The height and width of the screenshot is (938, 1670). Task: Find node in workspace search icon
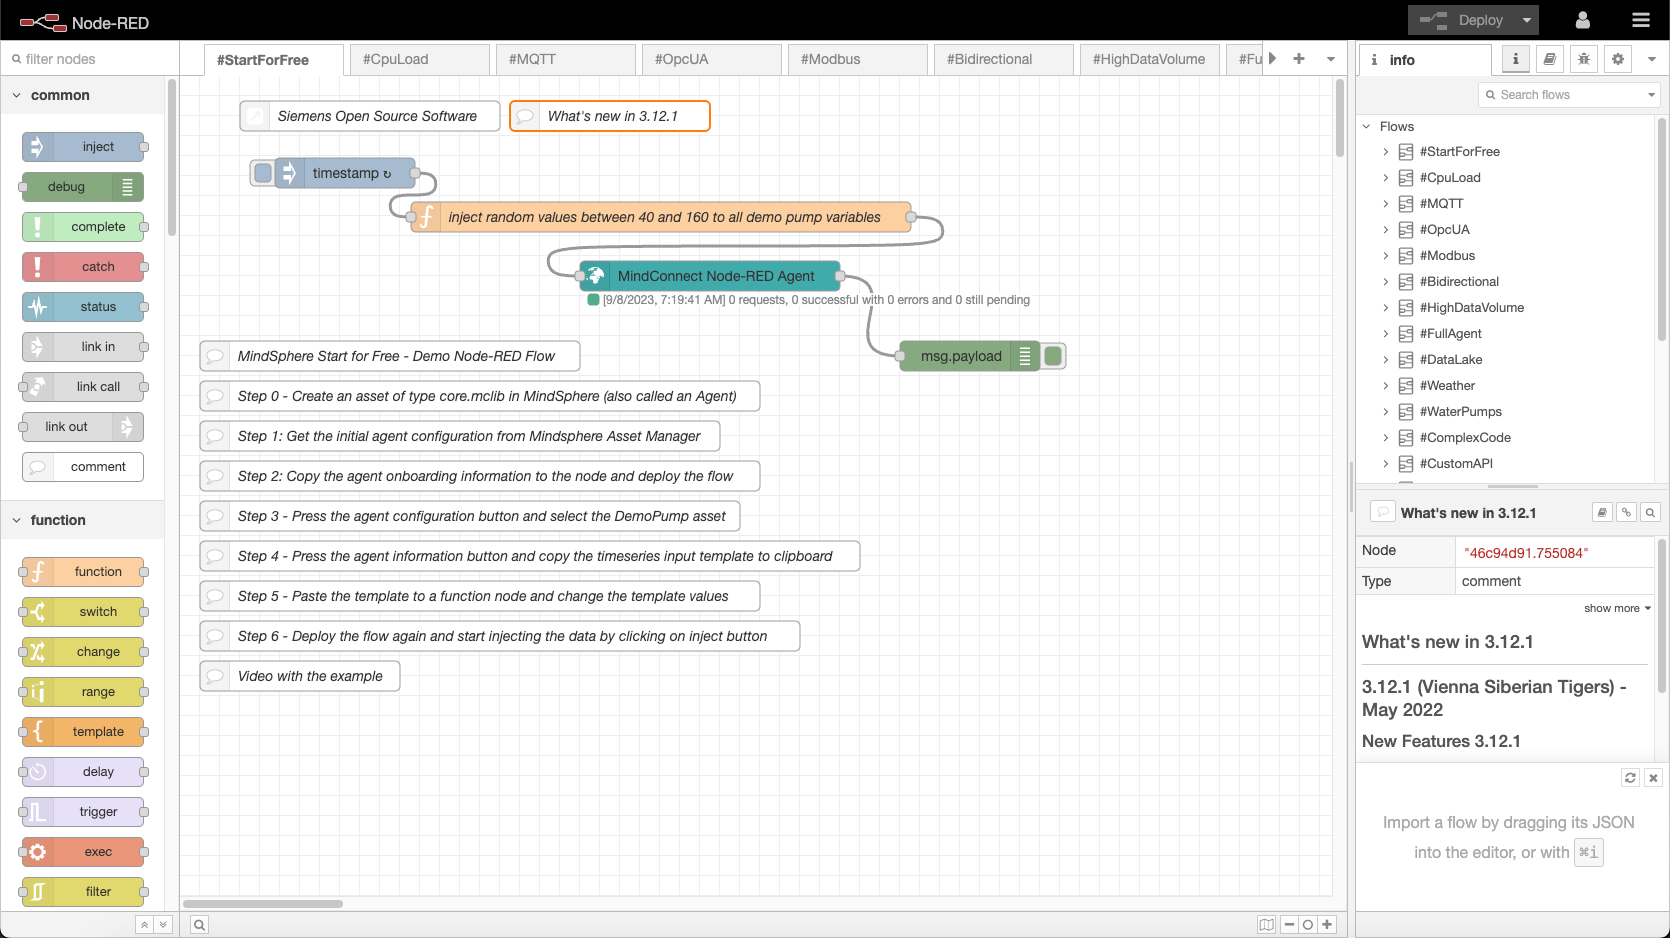pyautogui.click(x=1651, y=512)
